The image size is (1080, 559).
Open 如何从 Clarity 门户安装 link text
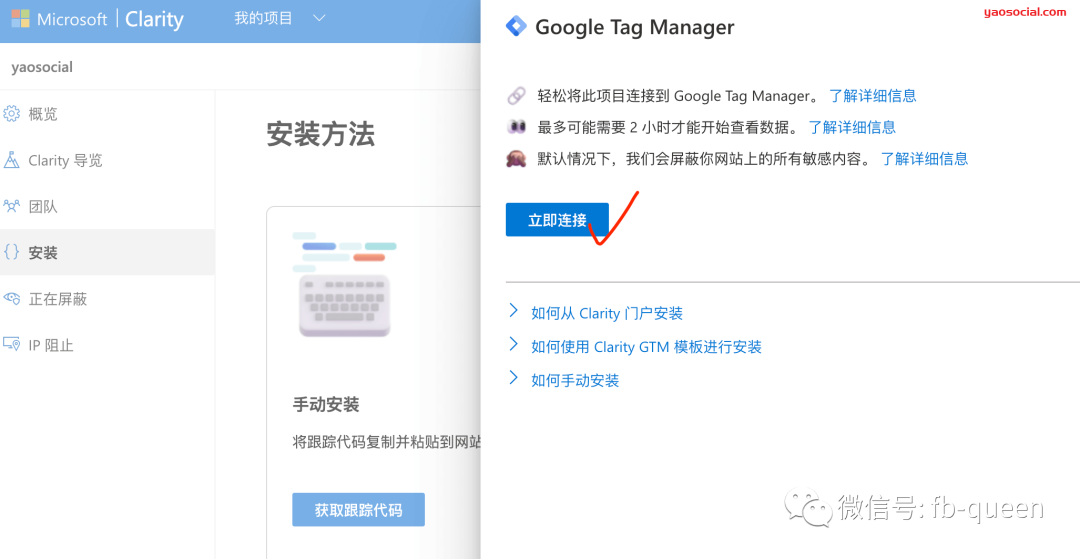click(x=607, y=314)
